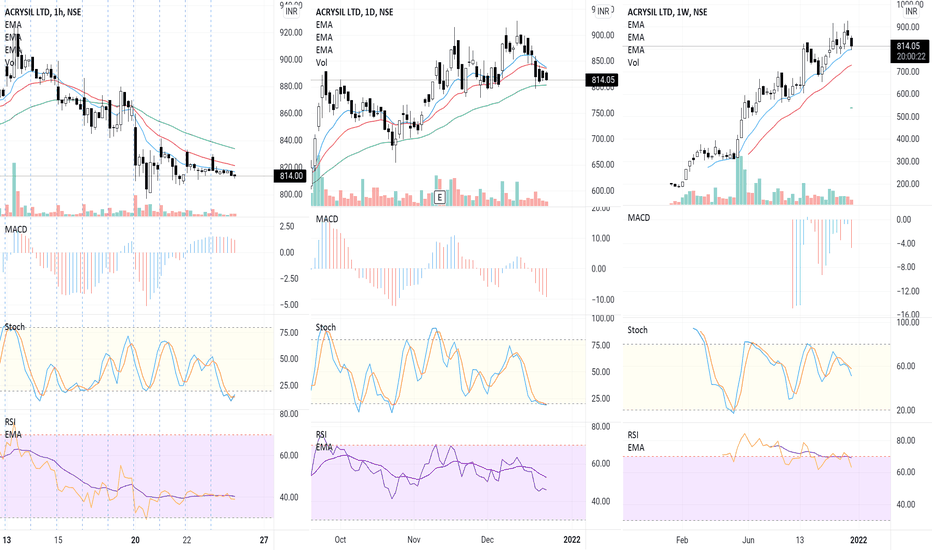Click the Stoch pane label on the 1W chart

pos(638,330)
